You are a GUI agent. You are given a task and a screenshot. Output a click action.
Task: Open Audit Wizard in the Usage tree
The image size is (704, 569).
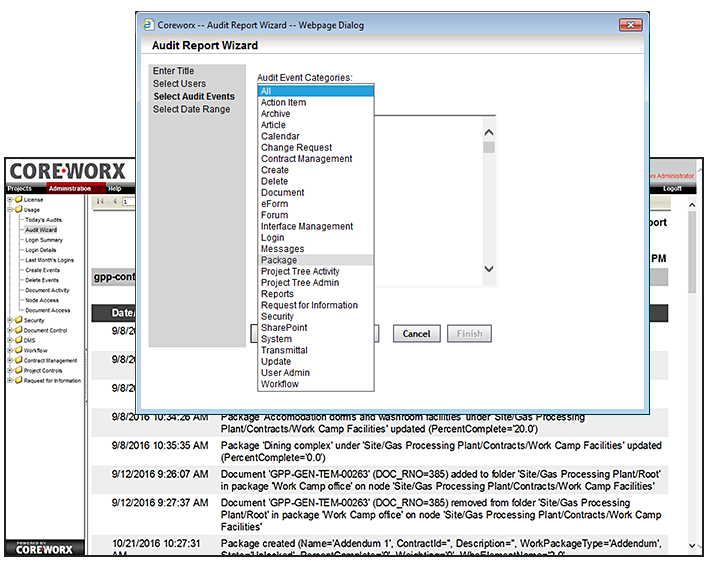41,230
